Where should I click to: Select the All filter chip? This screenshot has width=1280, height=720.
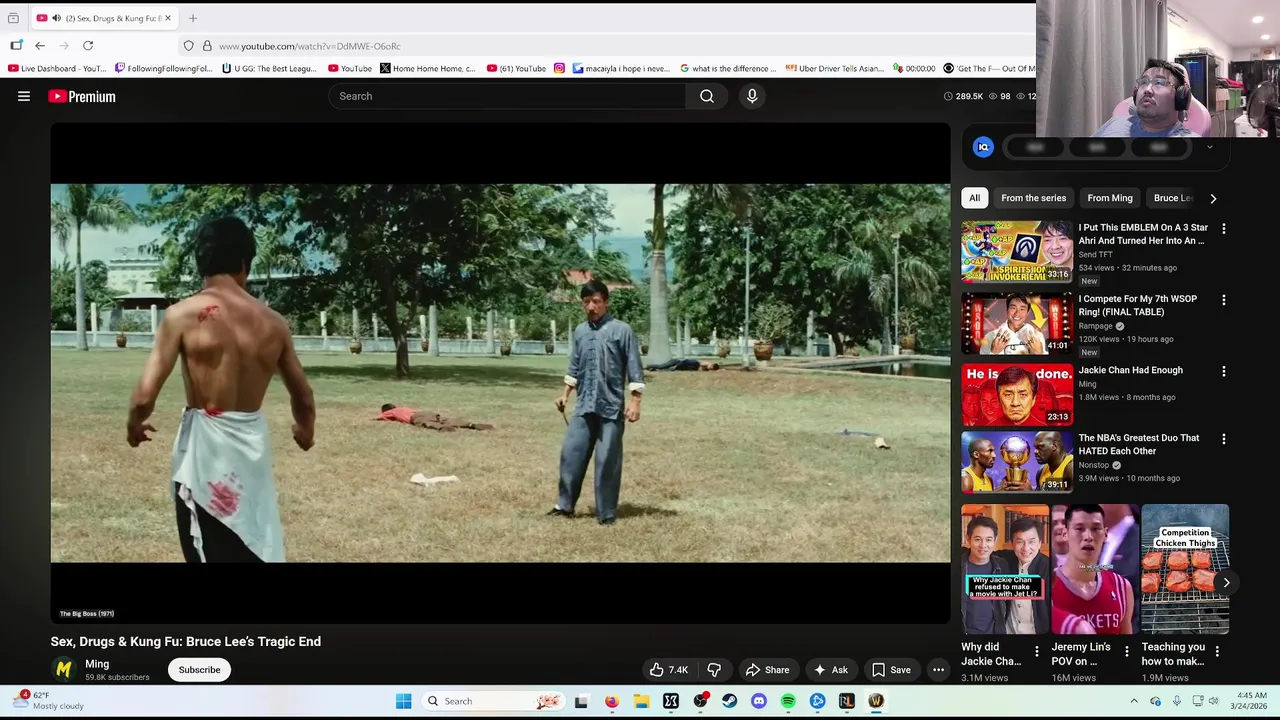[x=974, y=198]
